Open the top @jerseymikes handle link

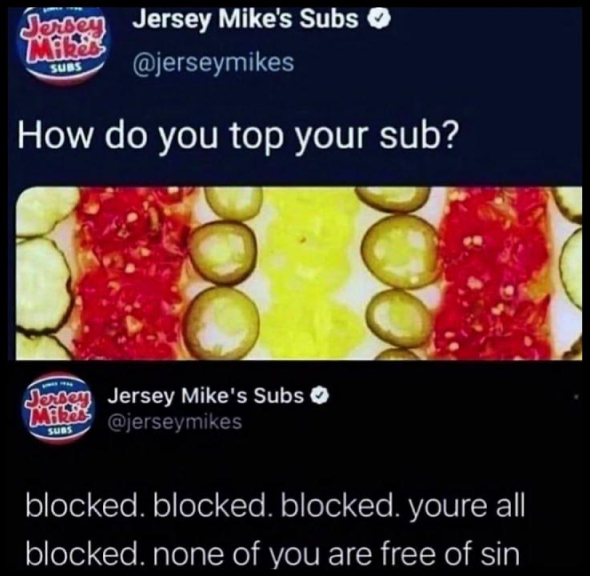213,62
